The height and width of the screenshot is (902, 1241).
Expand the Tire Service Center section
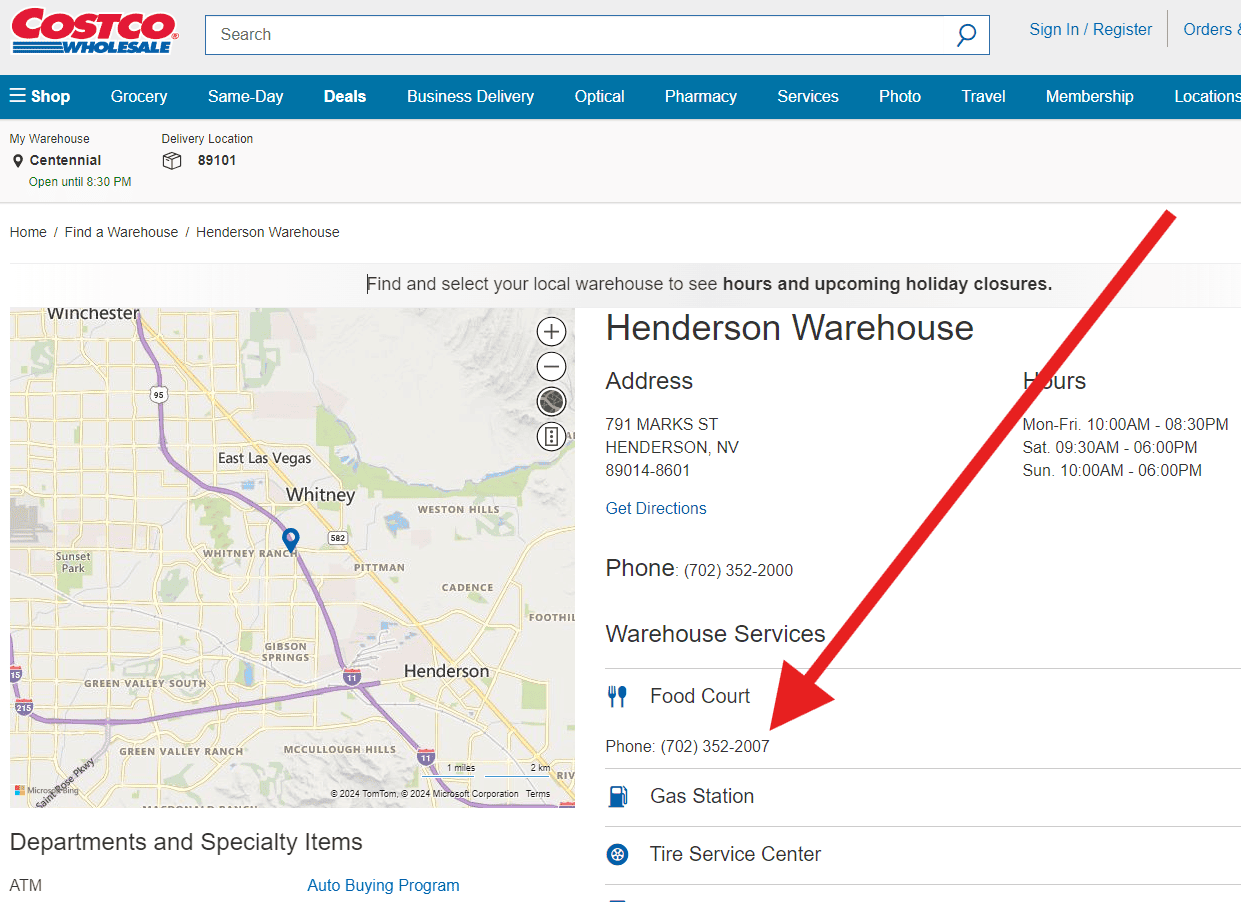click(923, 855)
